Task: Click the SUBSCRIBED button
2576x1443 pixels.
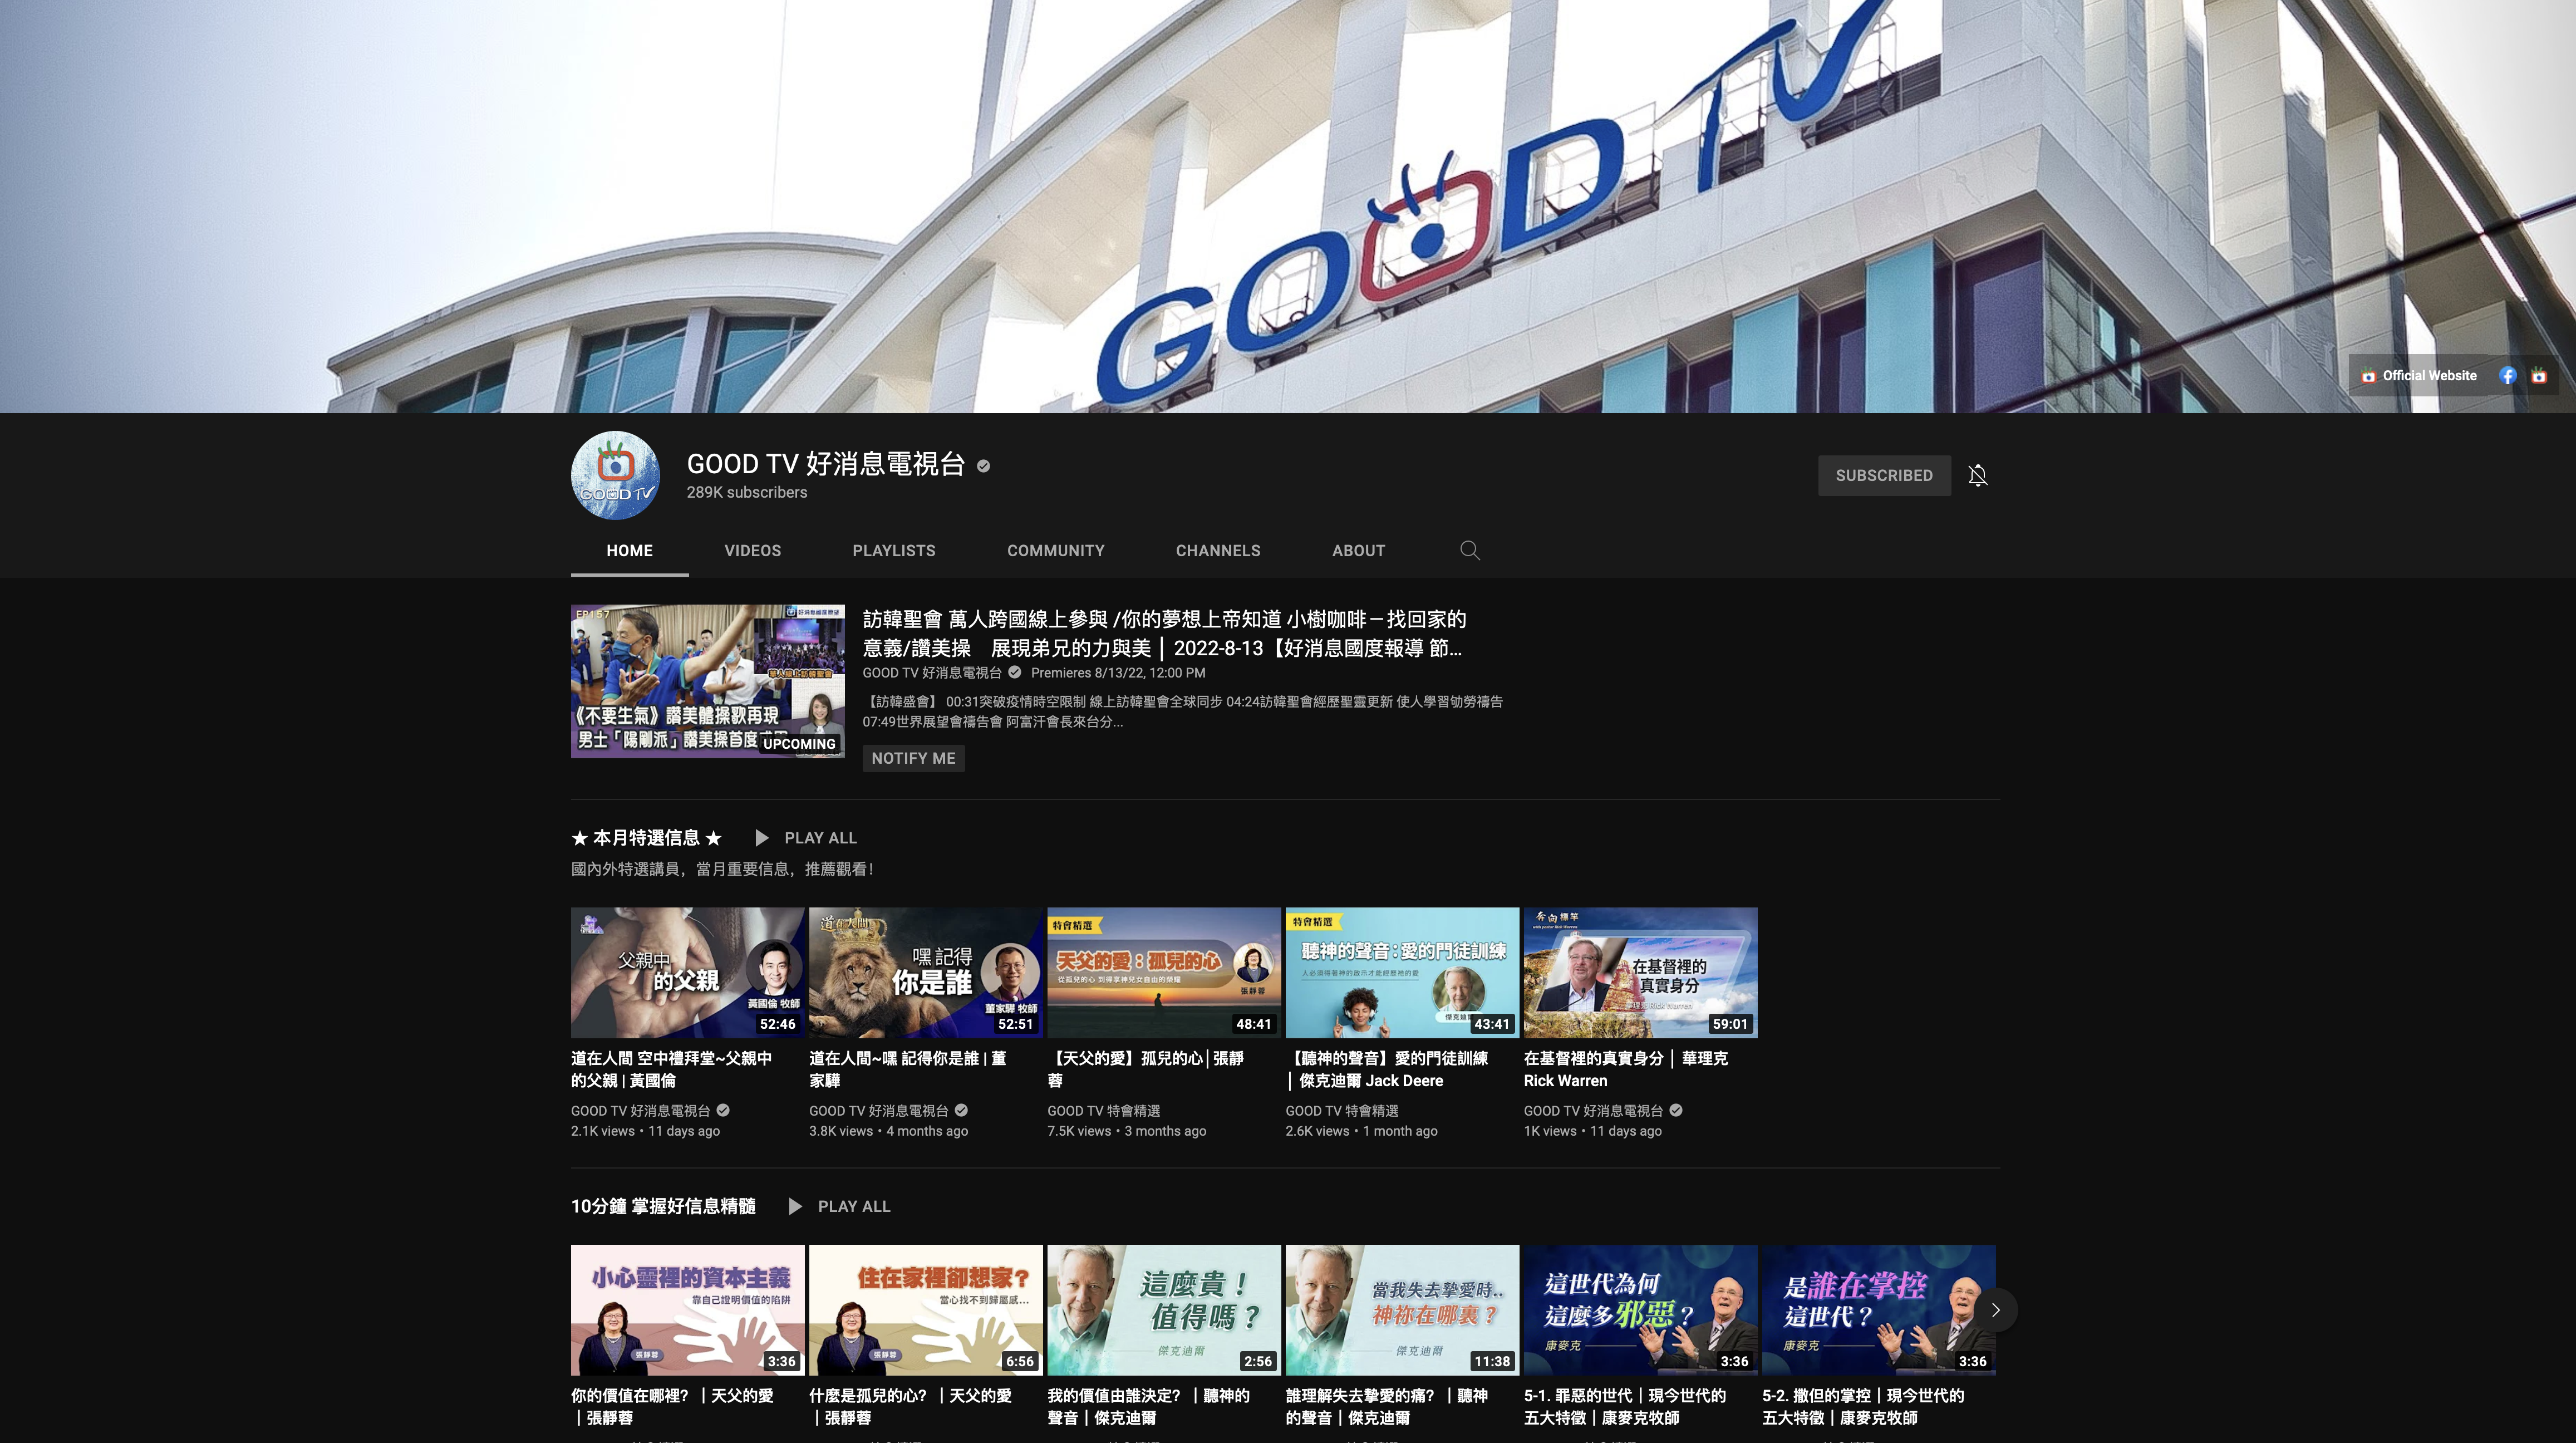Action: tap(1883, 476)
